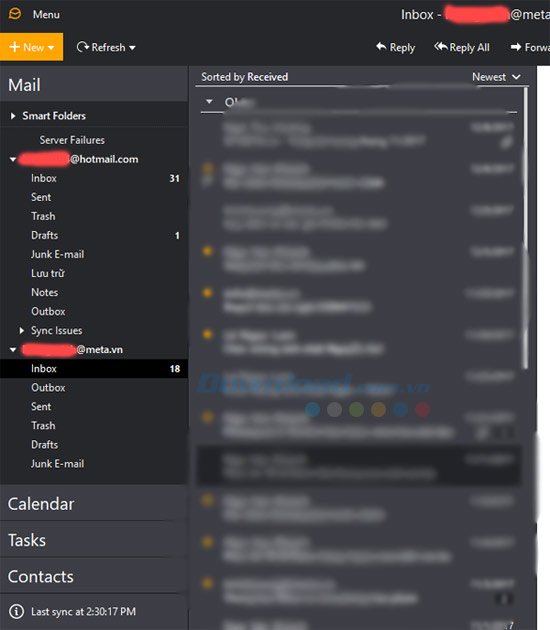Collapse the meta.vn account tree

(13, 350)
